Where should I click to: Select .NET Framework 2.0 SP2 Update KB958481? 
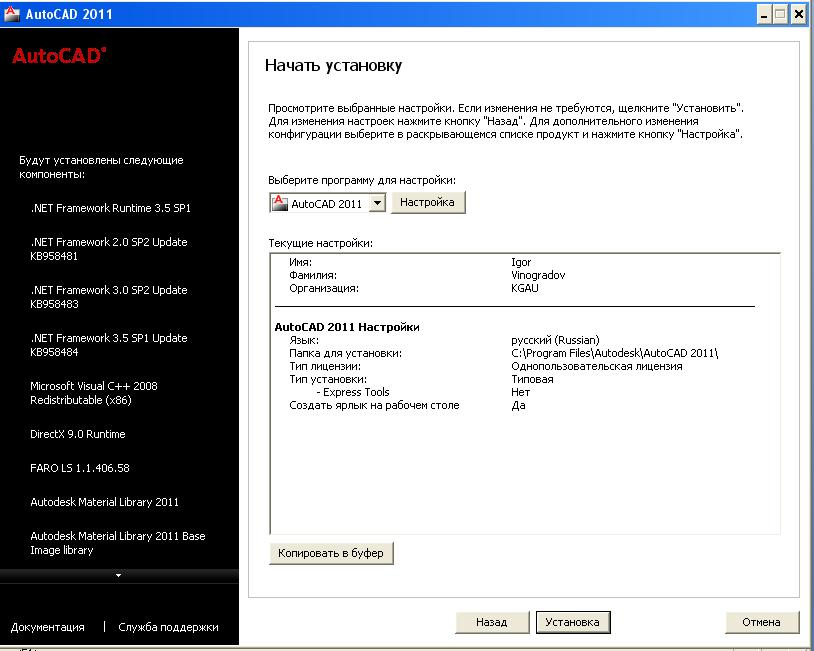click(x=108, y=249)
